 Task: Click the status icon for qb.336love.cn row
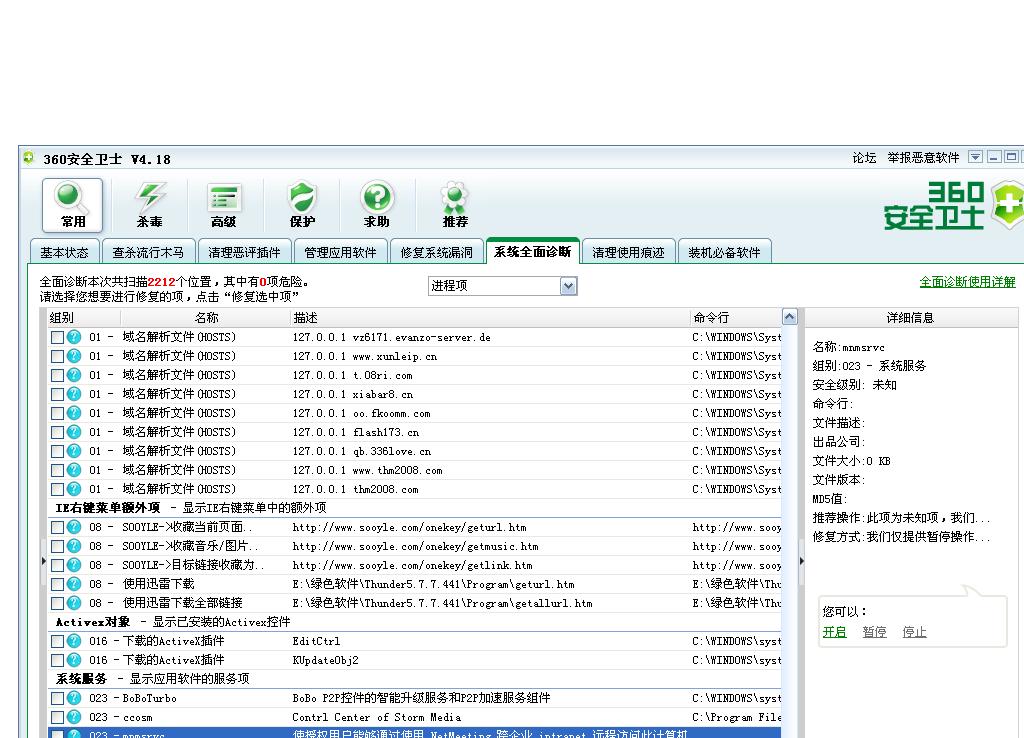[74, 451]
